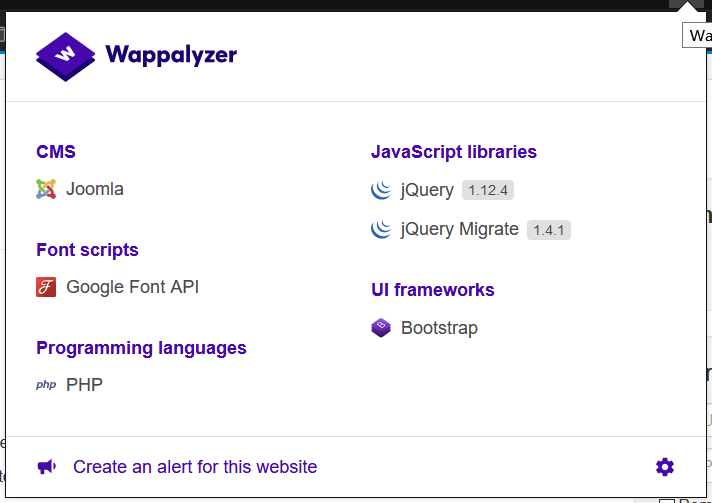The width and height of the screenshot is (712, 503).
Task: Open the Bootstrap framework link
Action: (439, 328)
